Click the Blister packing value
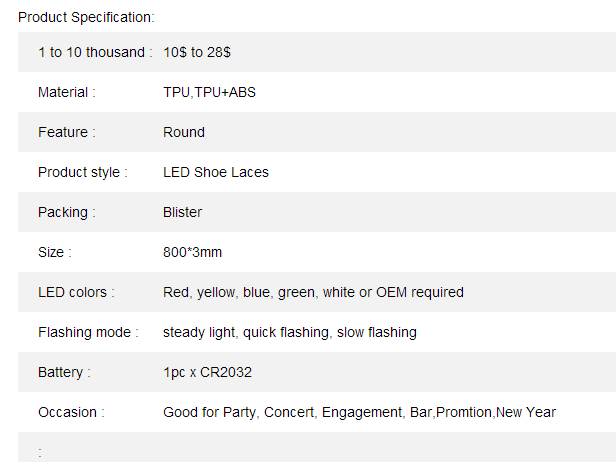This screenshot has height=462, width=616. pos(182,213)
